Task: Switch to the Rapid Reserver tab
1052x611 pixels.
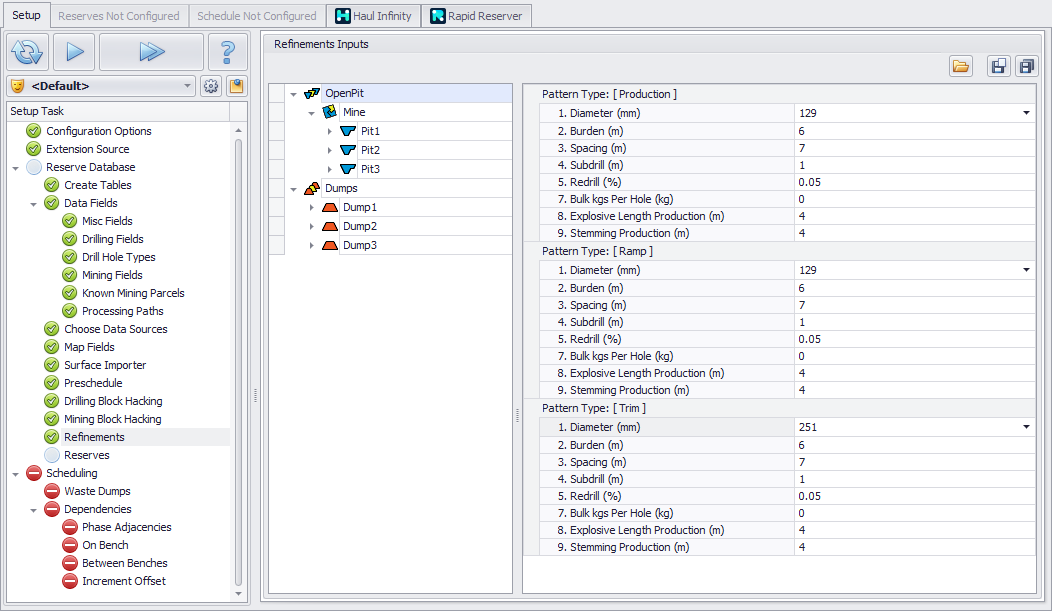Action: (476, 16)
